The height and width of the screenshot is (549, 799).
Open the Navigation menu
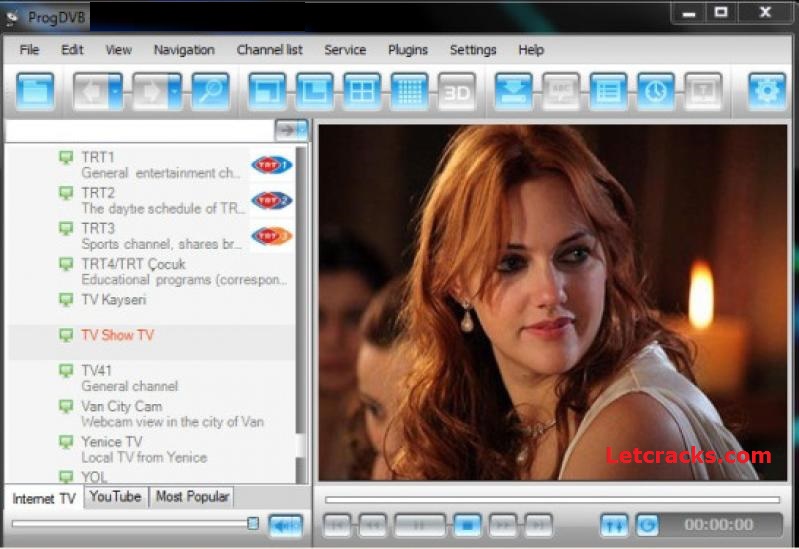pos(184,50)
